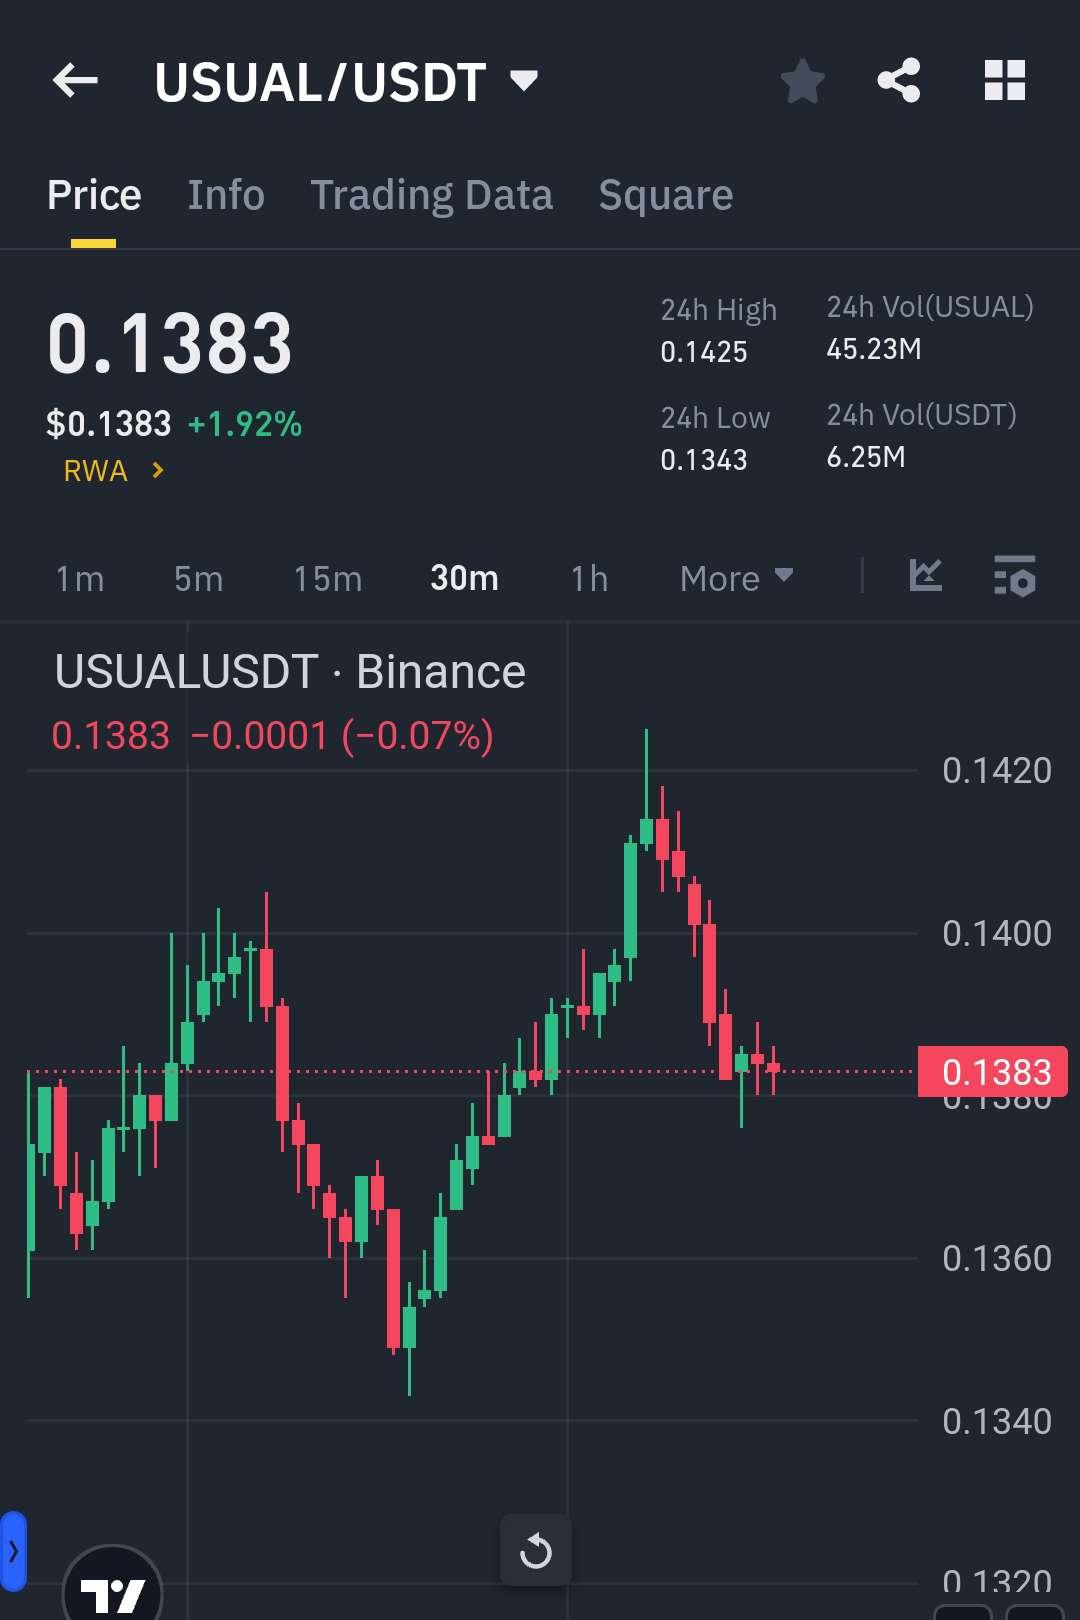1080x1620 pixels.
Task: Expand the blue side panel handle
Action: coord(13,1551)
